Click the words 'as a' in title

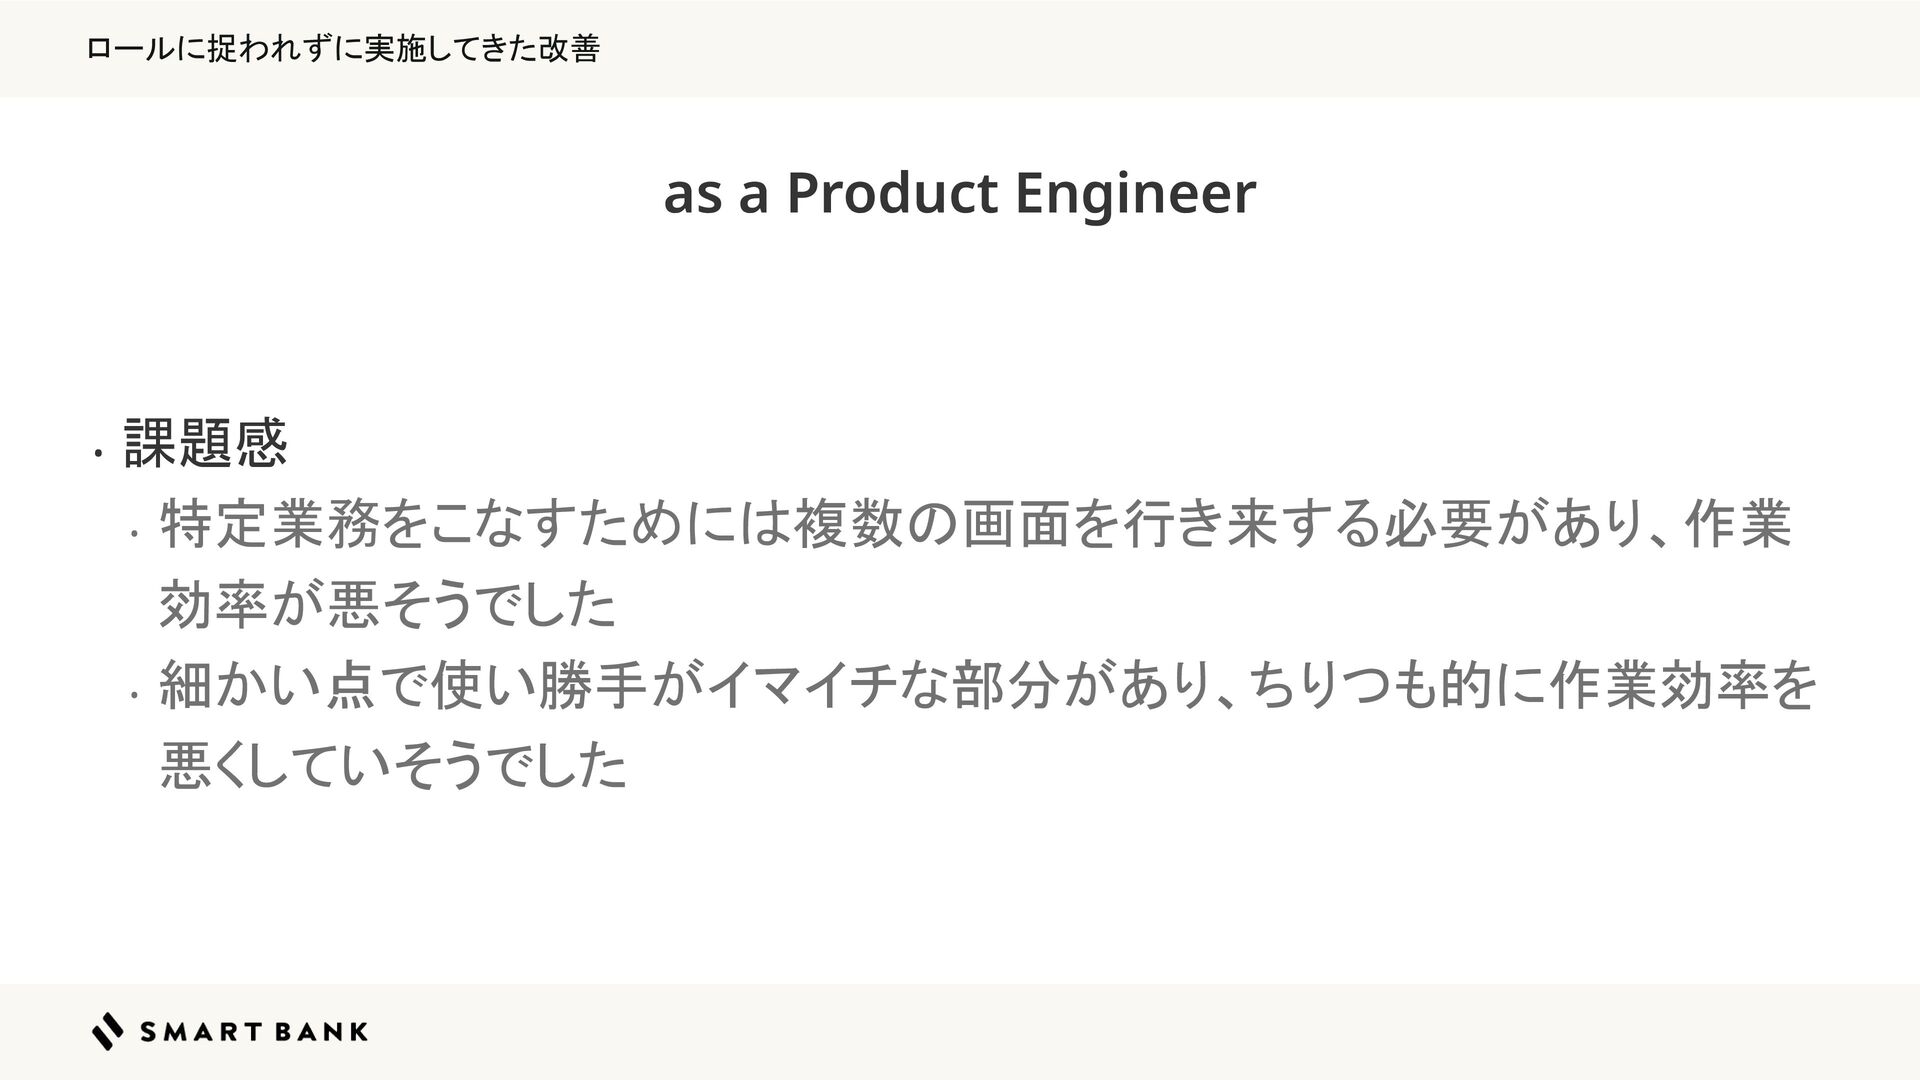click(x=716, y=195)
